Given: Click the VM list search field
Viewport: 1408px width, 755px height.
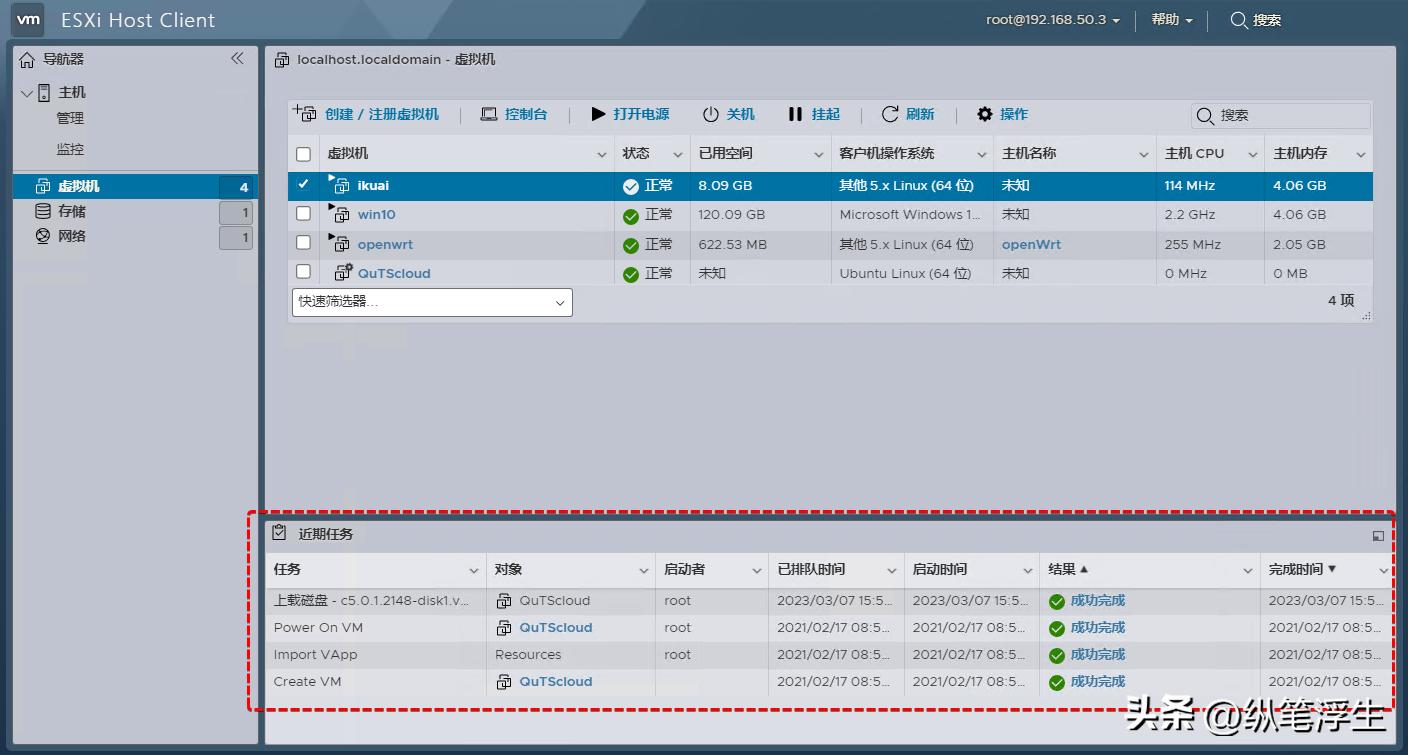Looking at the screenshot, I should [1290, 116].
